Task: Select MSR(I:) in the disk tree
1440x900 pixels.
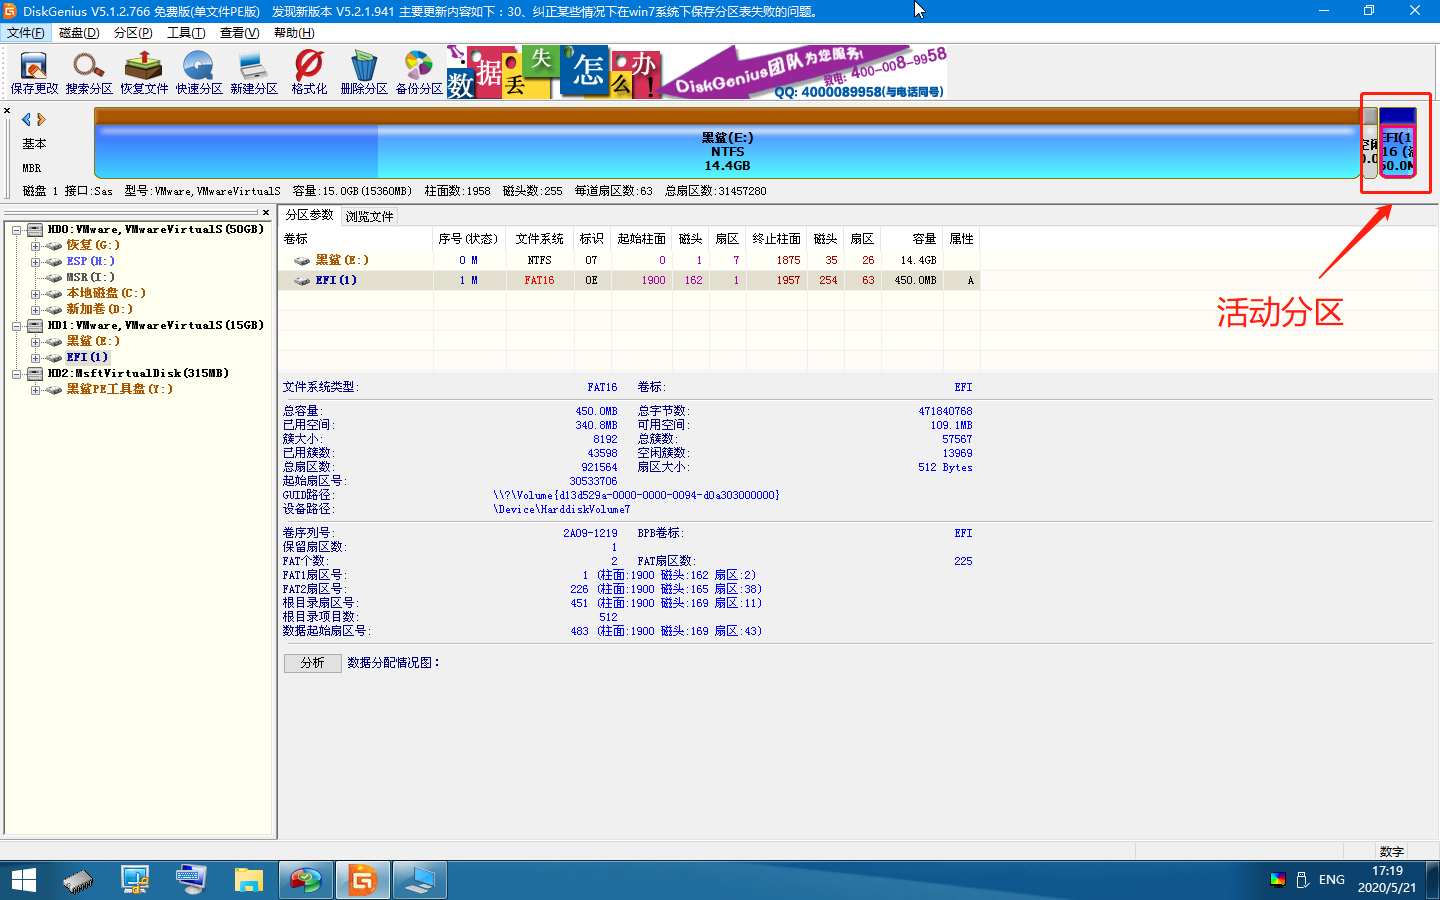Action: point(90,277)
